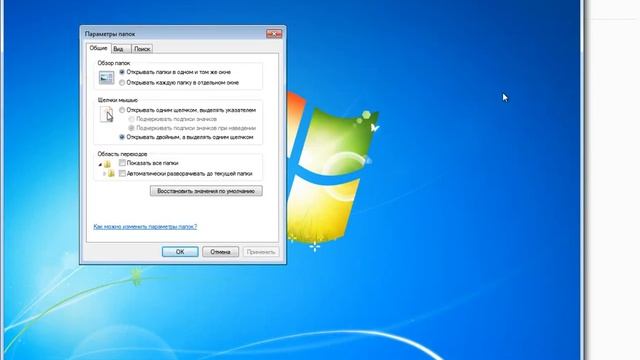Click the 'Отмена' button
Viewport: 640px width, 360px height.
click(x=220, y=252)
